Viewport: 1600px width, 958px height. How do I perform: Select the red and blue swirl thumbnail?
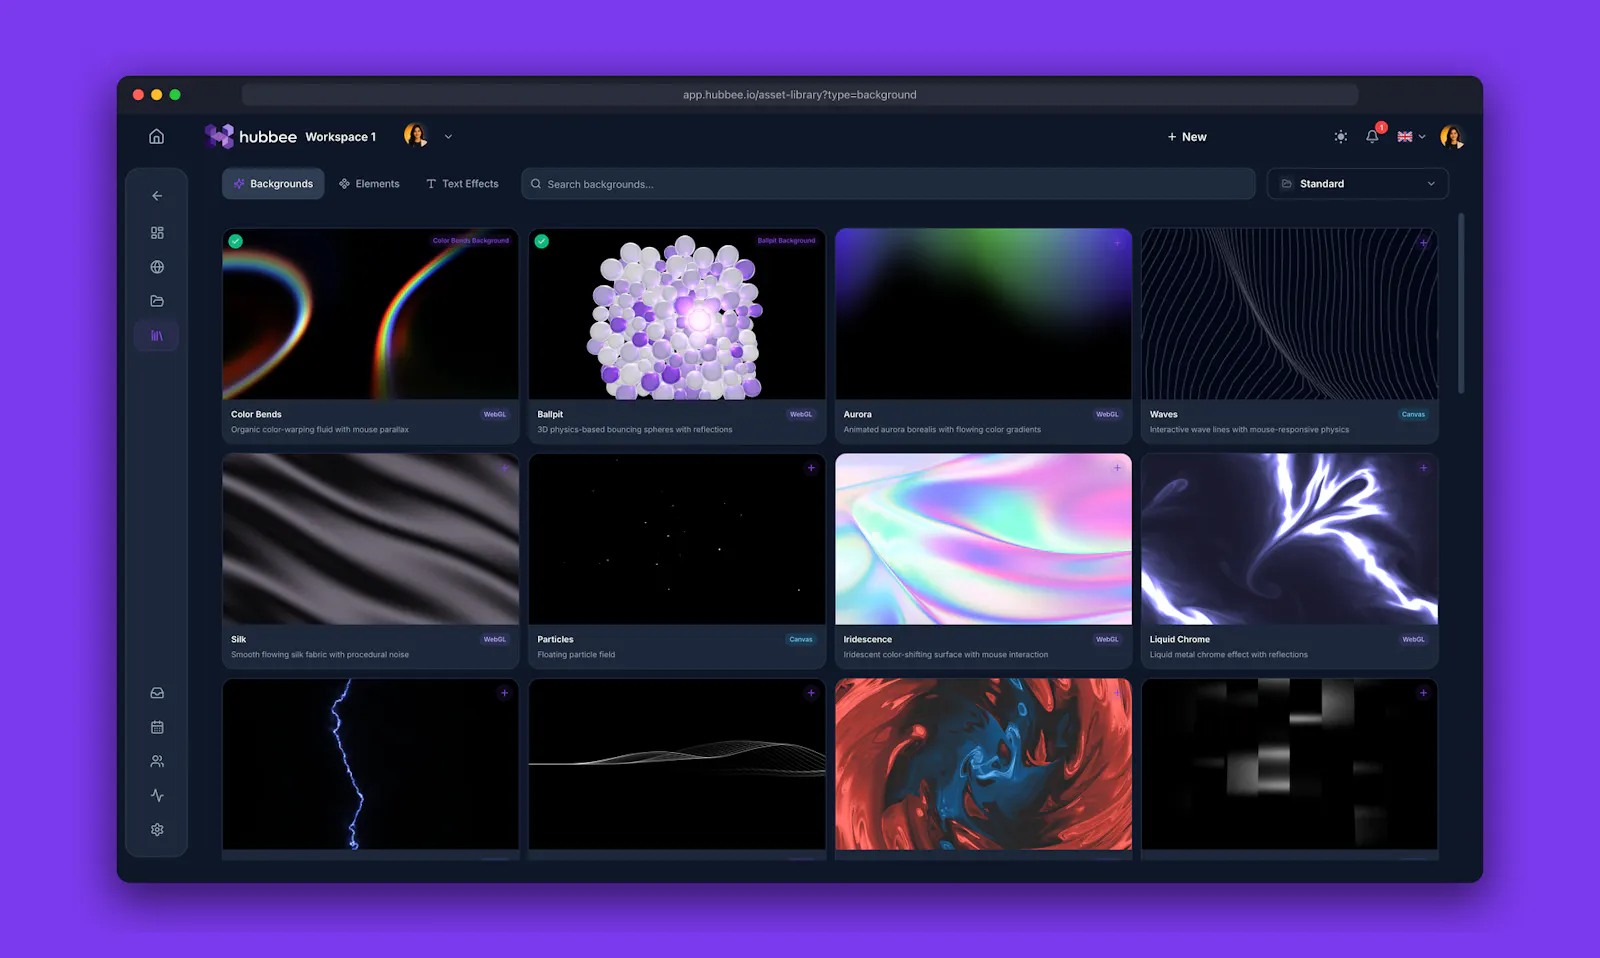pos(983,765)
